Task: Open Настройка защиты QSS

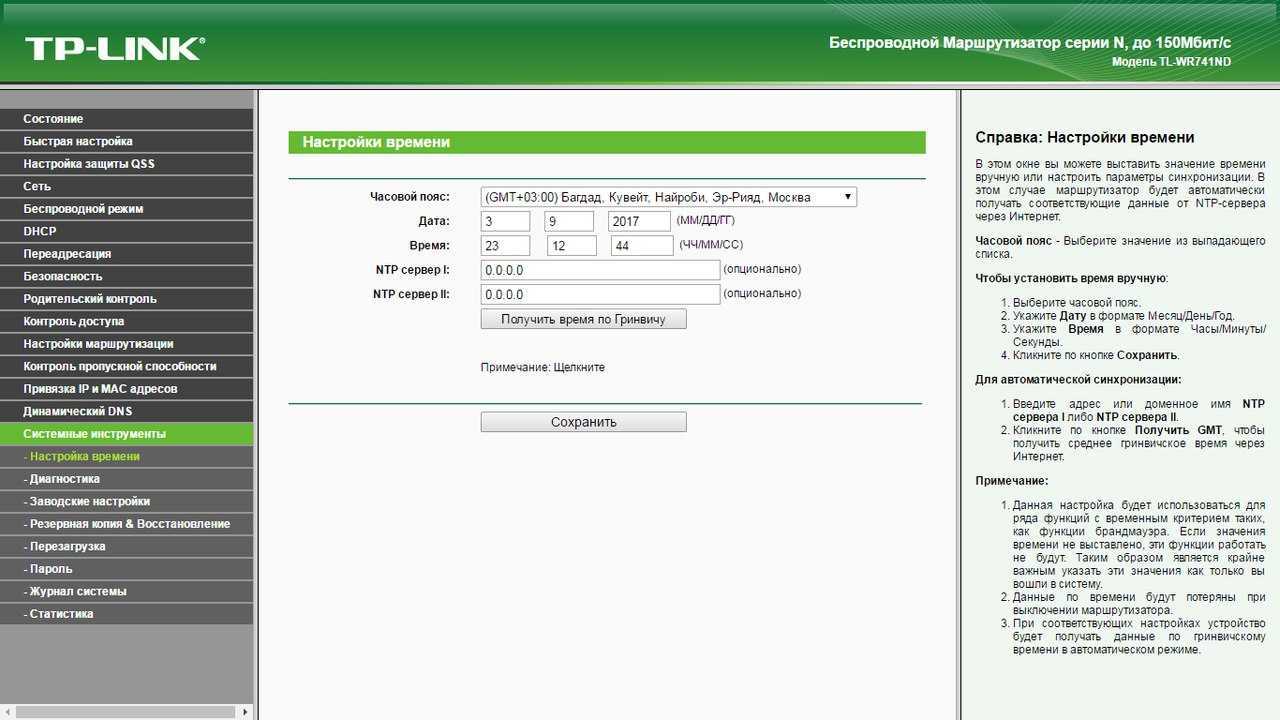Action: 126,164
